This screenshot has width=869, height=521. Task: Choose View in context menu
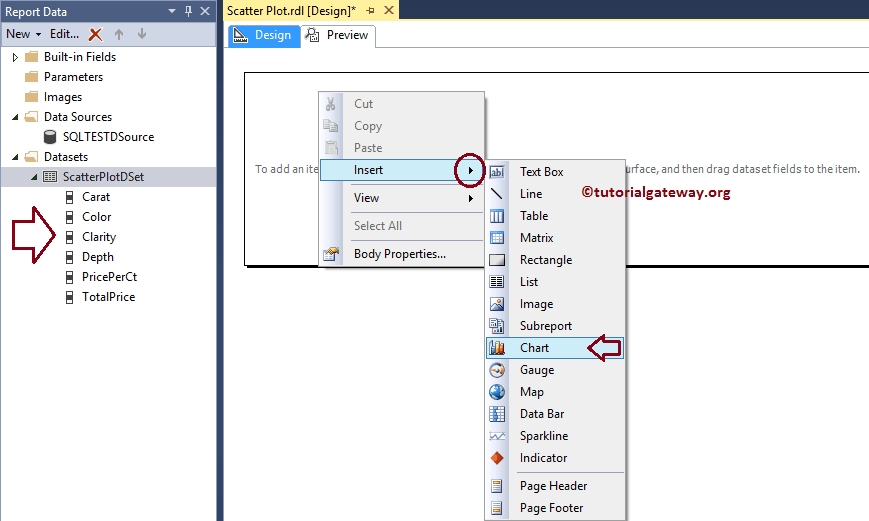pyautogui.click(x=402, y=198)
